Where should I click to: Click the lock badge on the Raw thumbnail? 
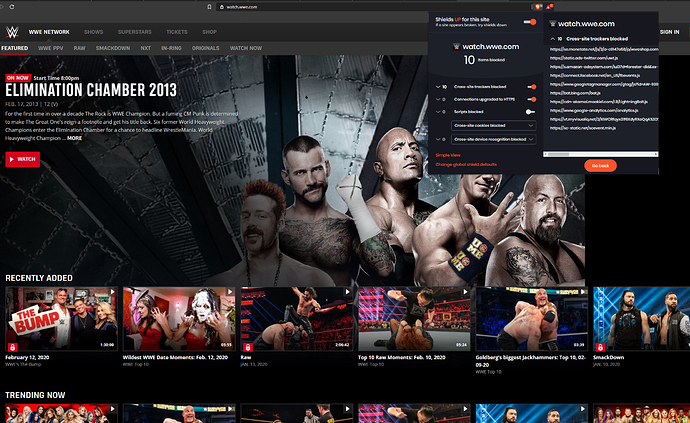click(x=248, y=347)
